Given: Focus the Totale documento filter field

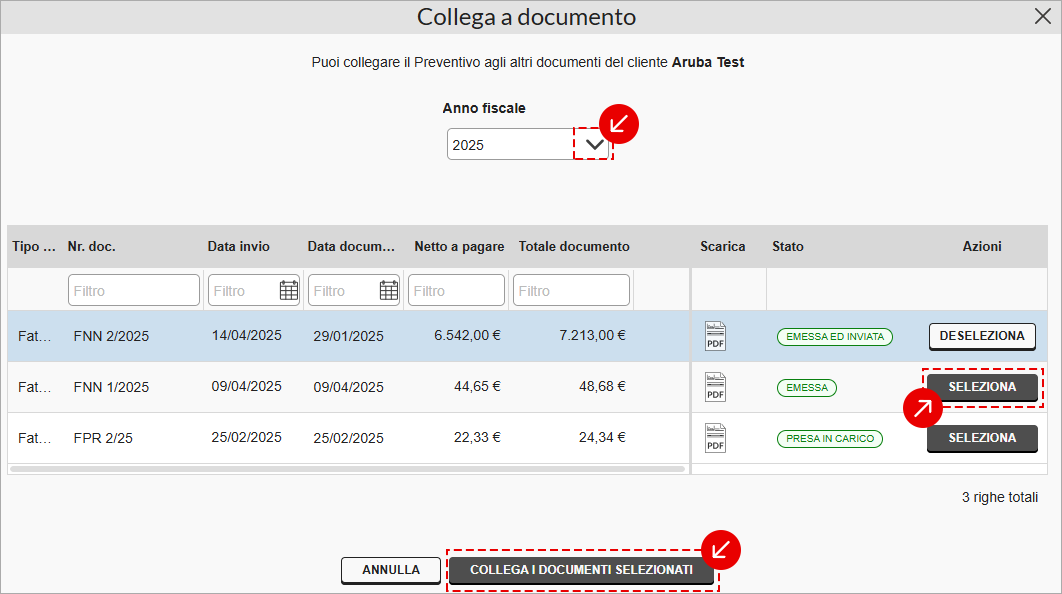Looking at the screenshot, I should tap(571, 291).
